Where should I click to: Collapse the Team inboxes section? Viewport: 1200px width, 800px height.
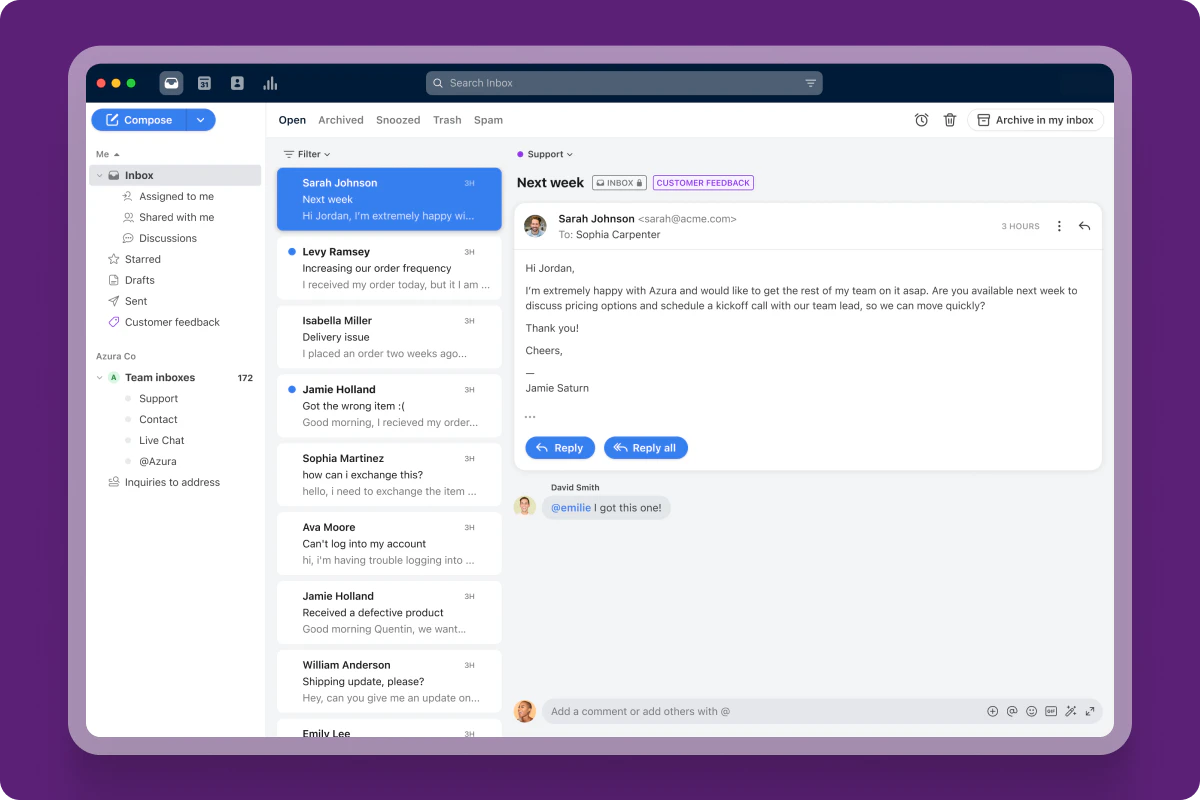coord(100,377)
